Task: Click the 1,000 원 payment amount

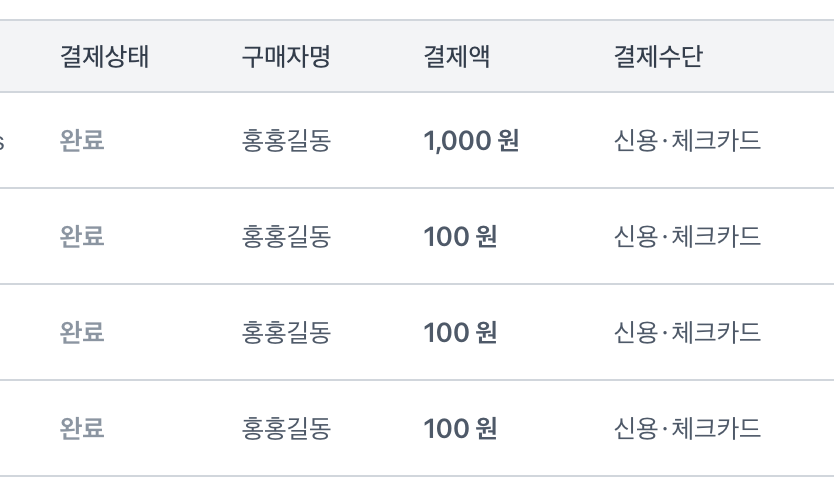Action: (x=471, y=141)
